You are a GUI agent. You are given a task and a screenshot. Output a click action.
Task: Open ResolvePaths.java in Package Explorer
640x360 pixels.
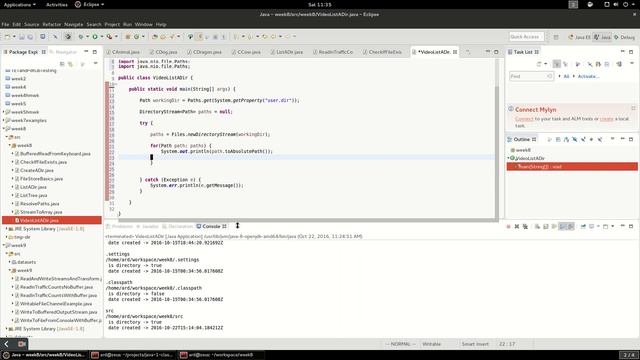click(x=40, y=204)
